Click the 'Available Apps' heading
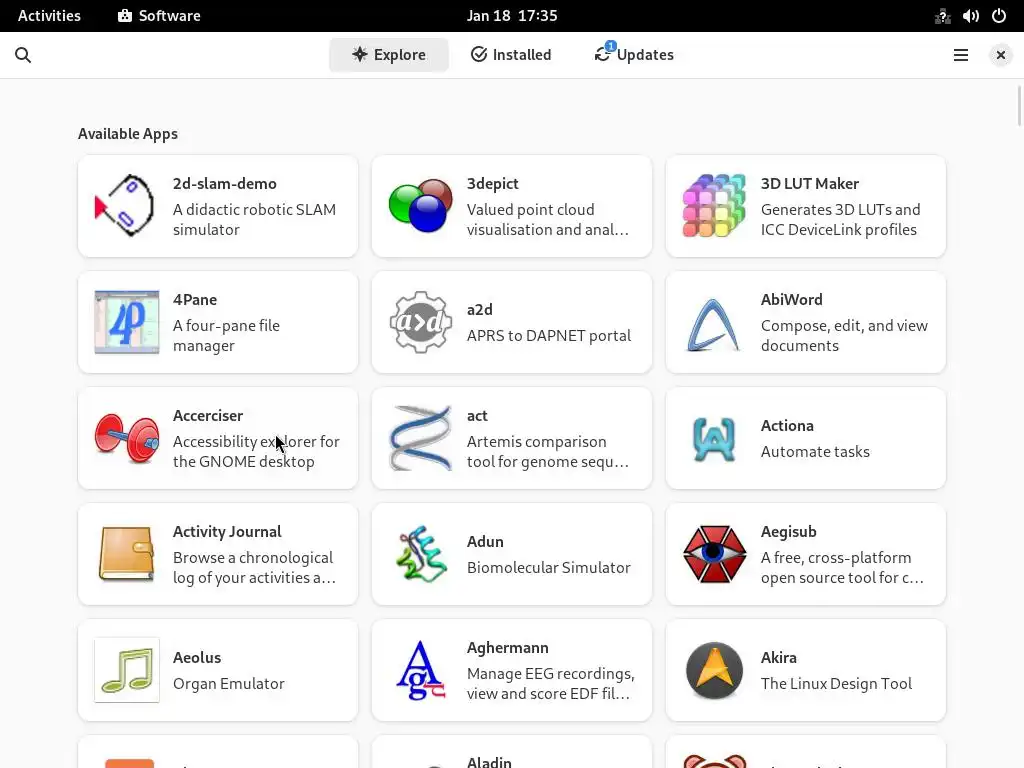 [x=128, y=134]
